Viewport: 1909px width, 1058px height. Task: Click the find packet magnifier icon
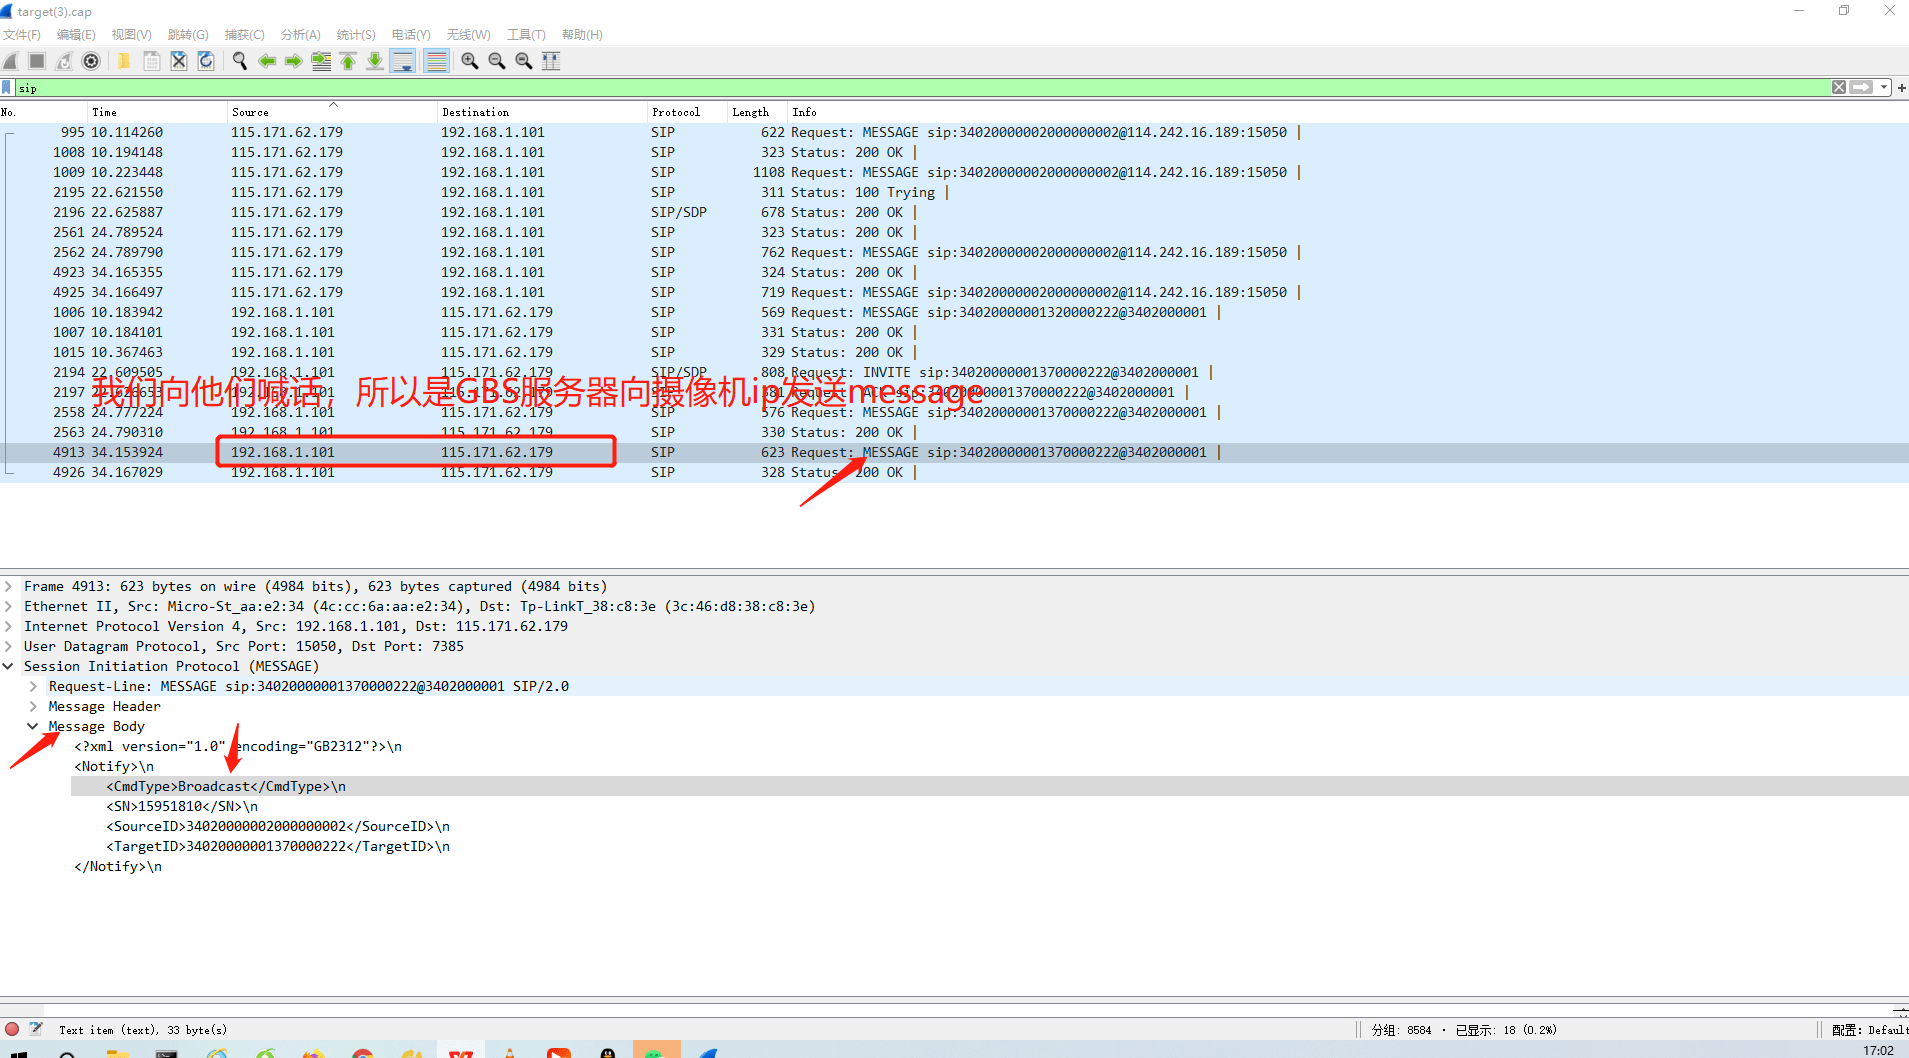[240, 61]
